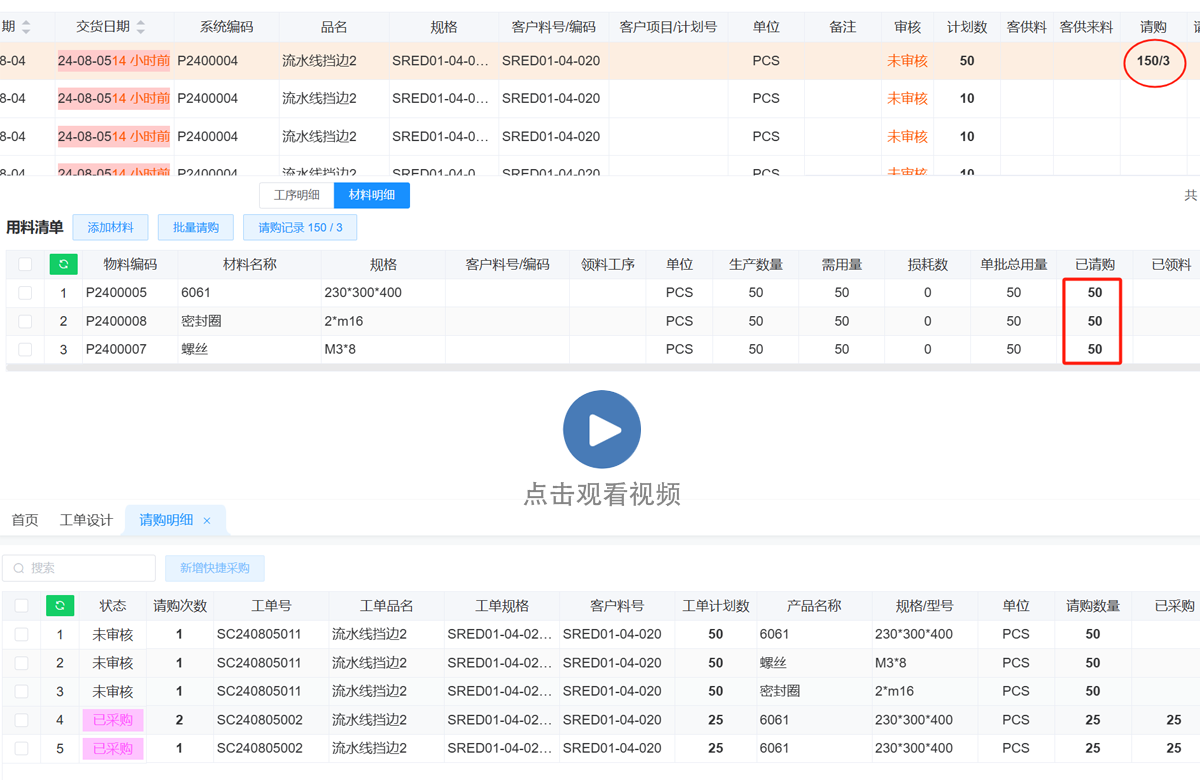Viewport: 1200px width, 780px height.
Task: Select all rows in purchase request list
Action: pos(22,606)
